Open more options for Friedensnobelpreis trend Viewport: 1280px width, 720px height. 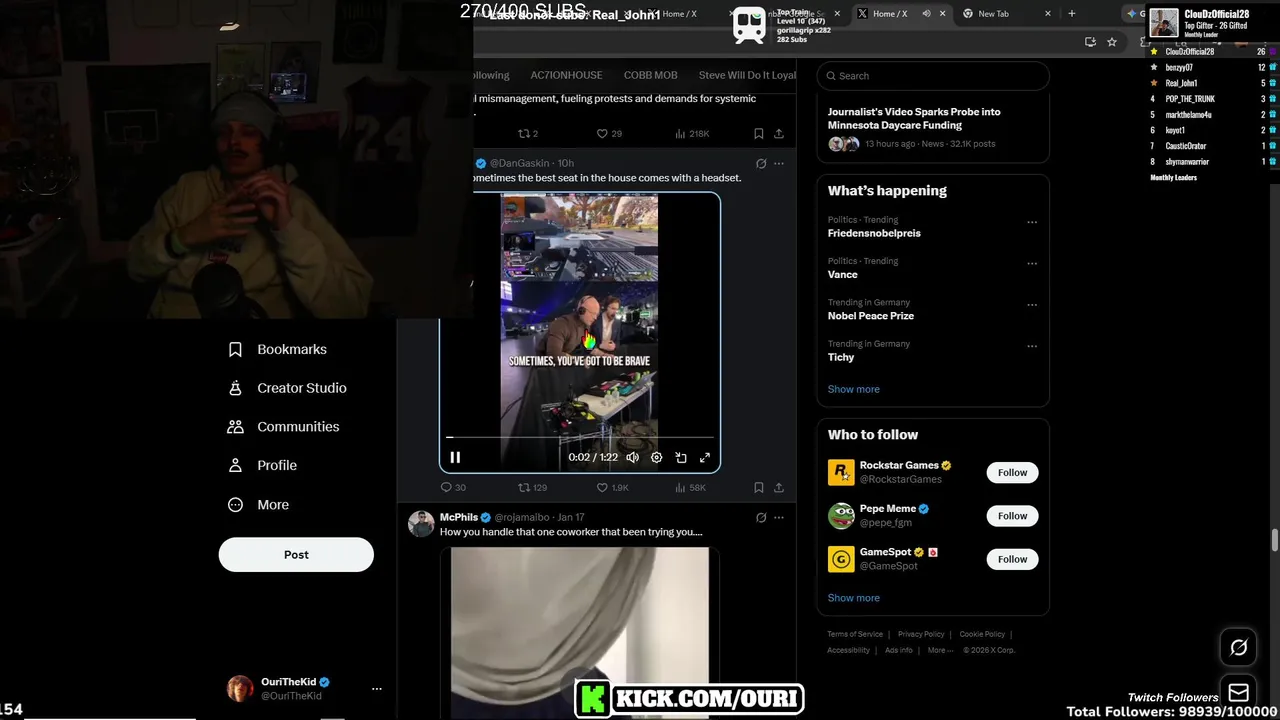[1032, 223]
